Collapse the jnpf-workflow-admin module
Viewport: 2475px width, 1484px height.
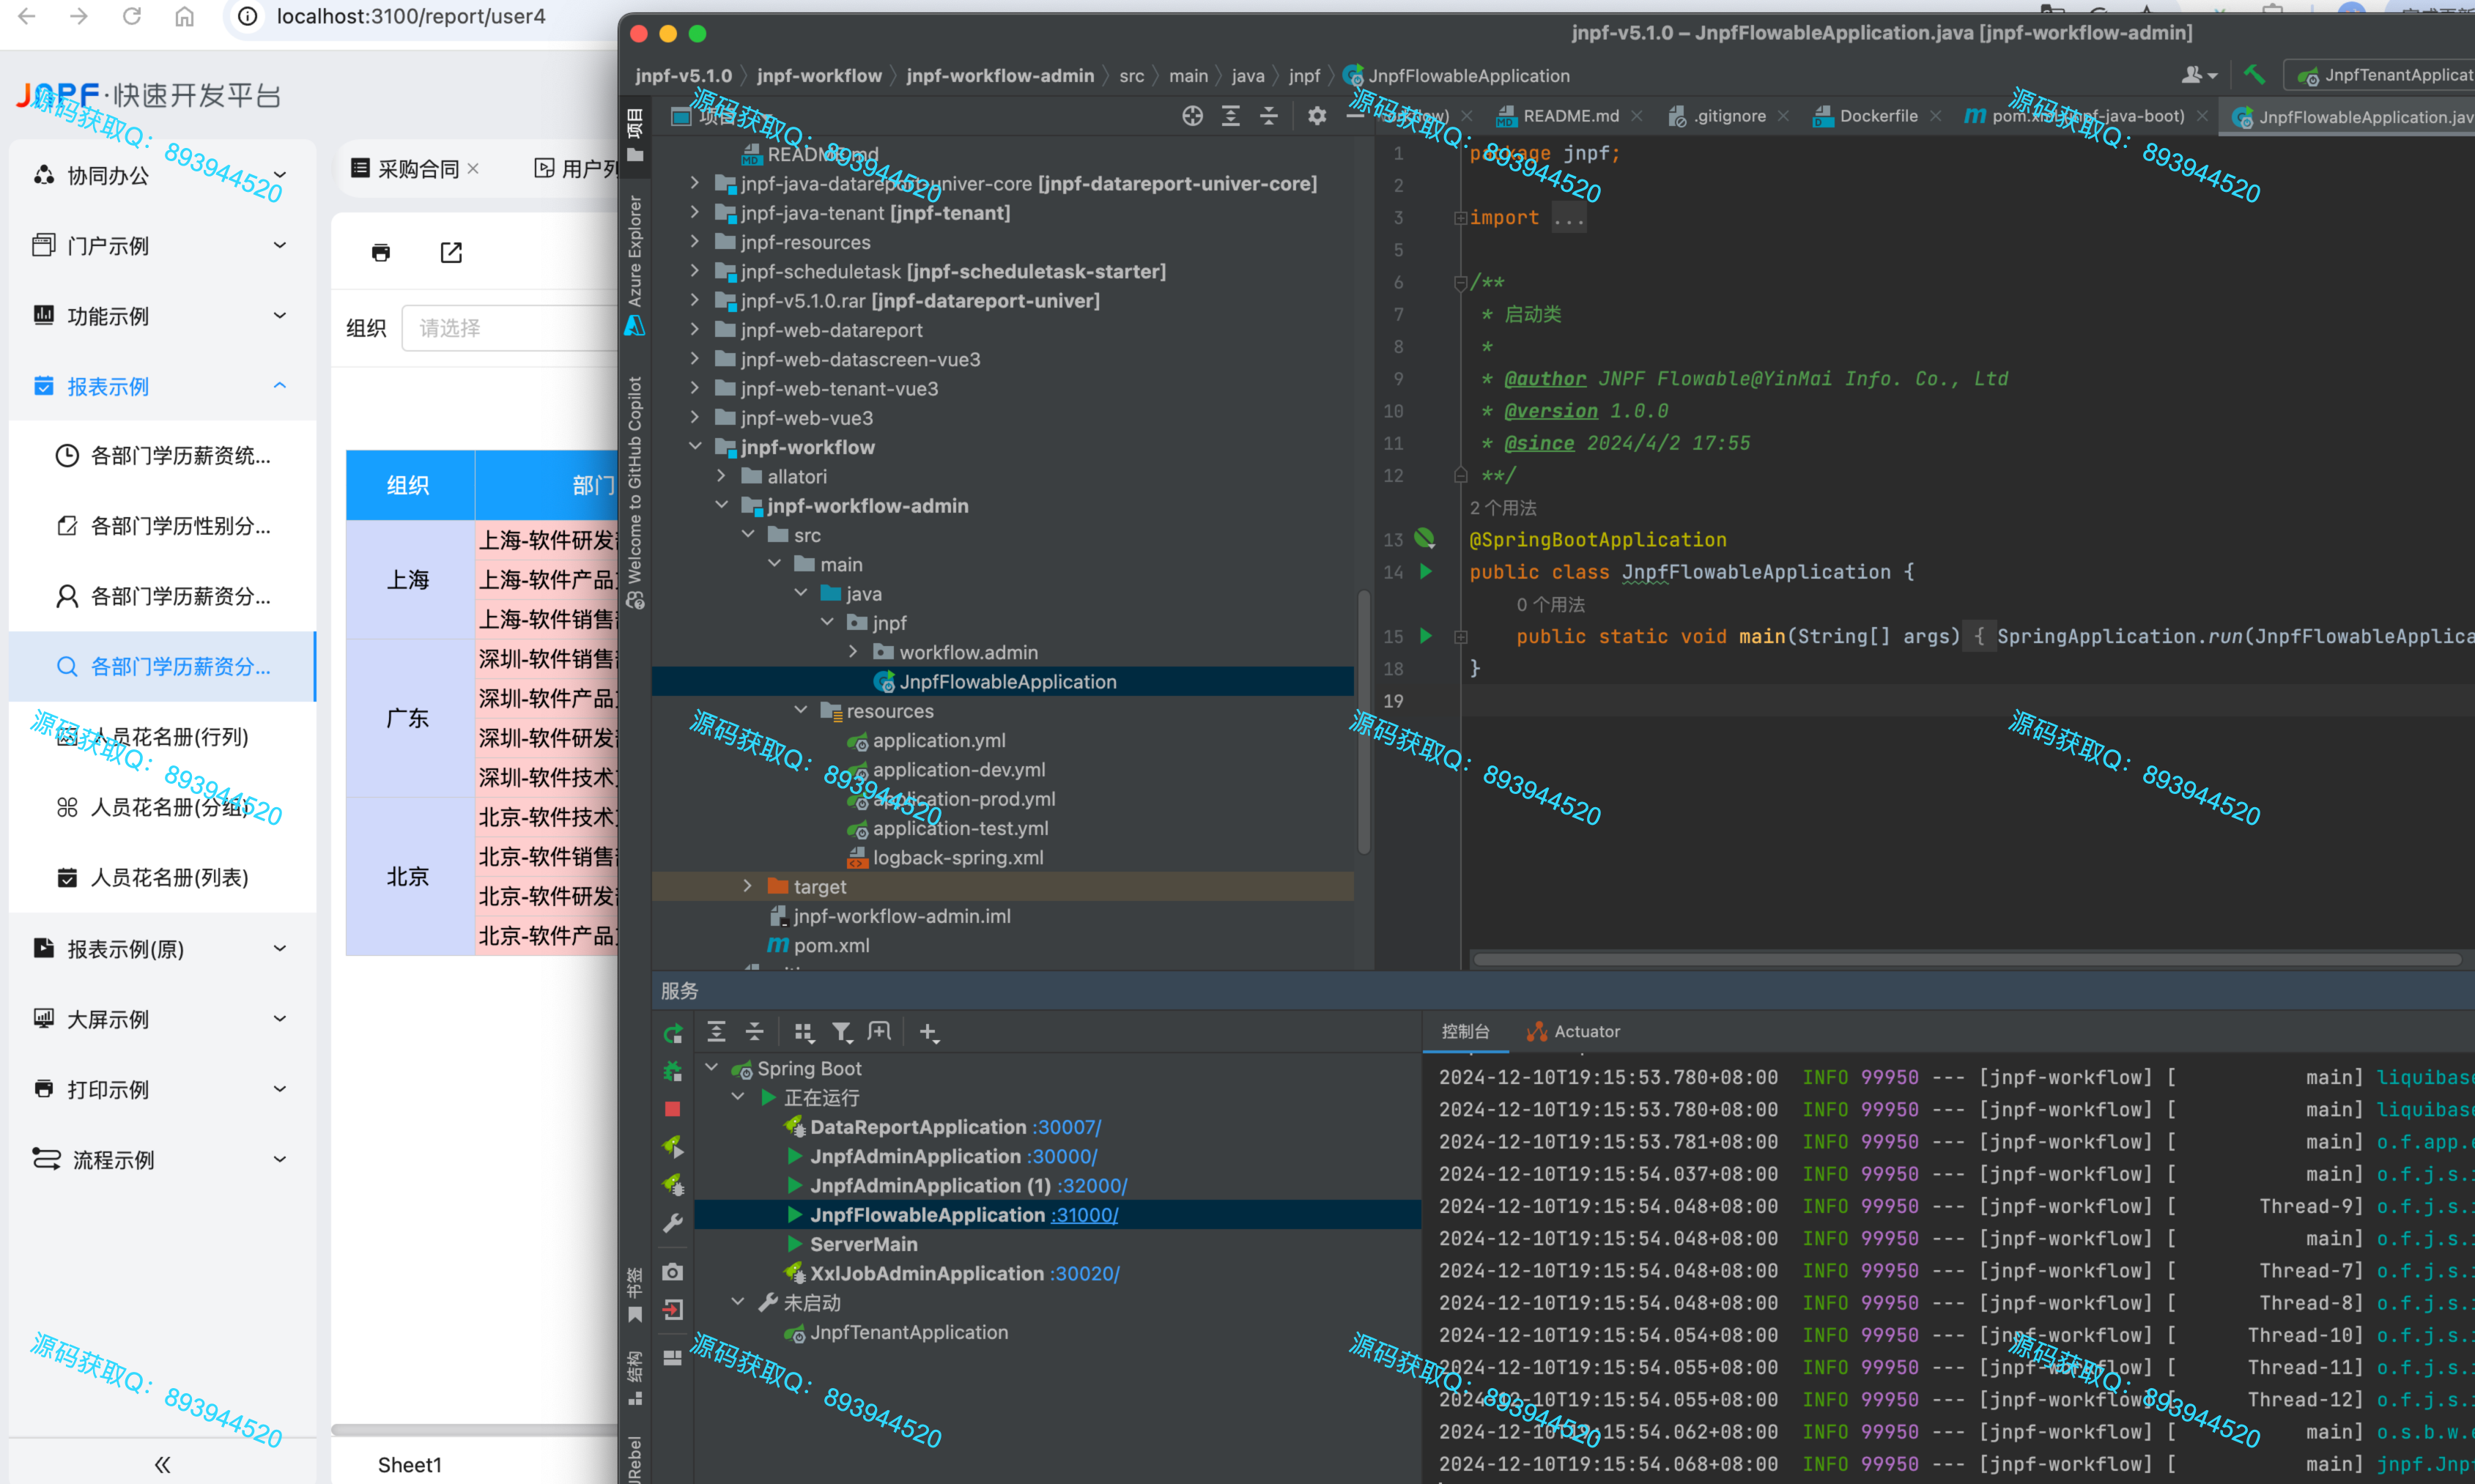point(721,506)
